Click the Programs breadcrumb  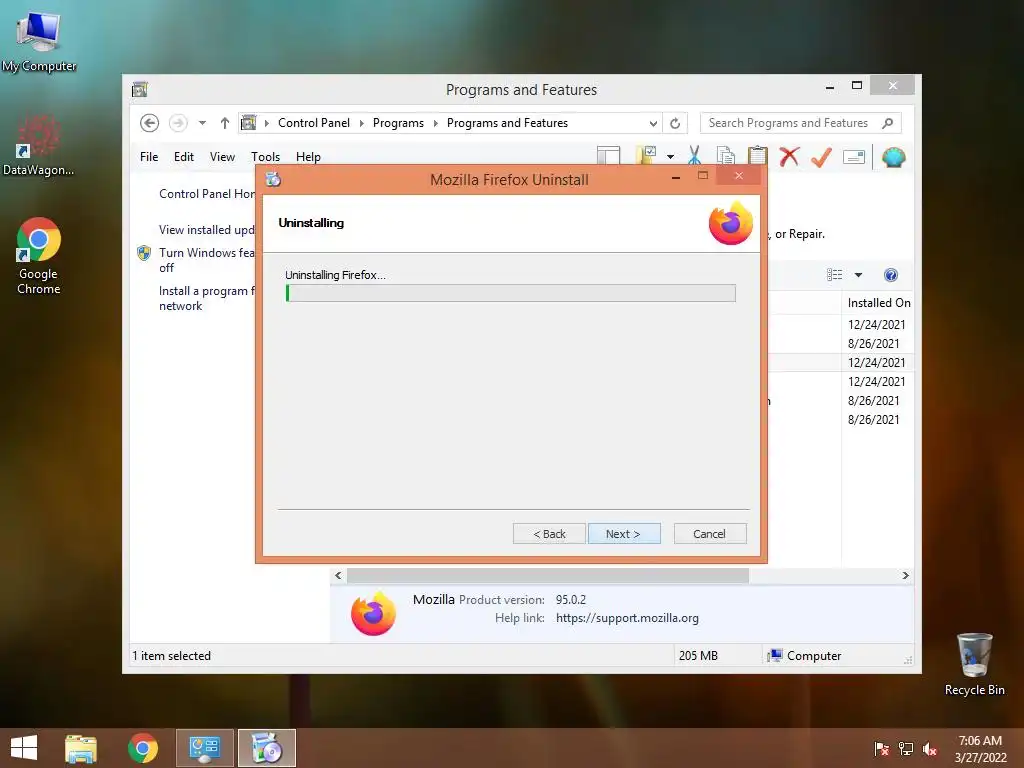click(398, 123)
